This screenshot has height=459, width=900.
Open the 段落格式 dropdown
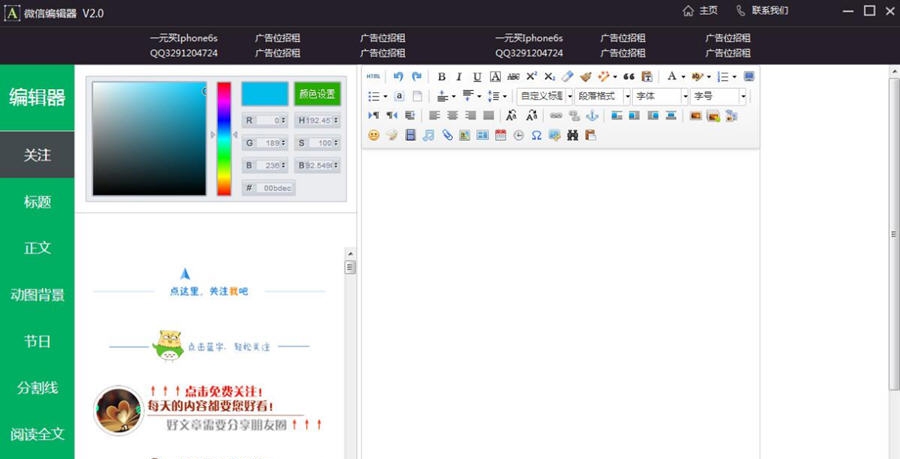(602, 96)
